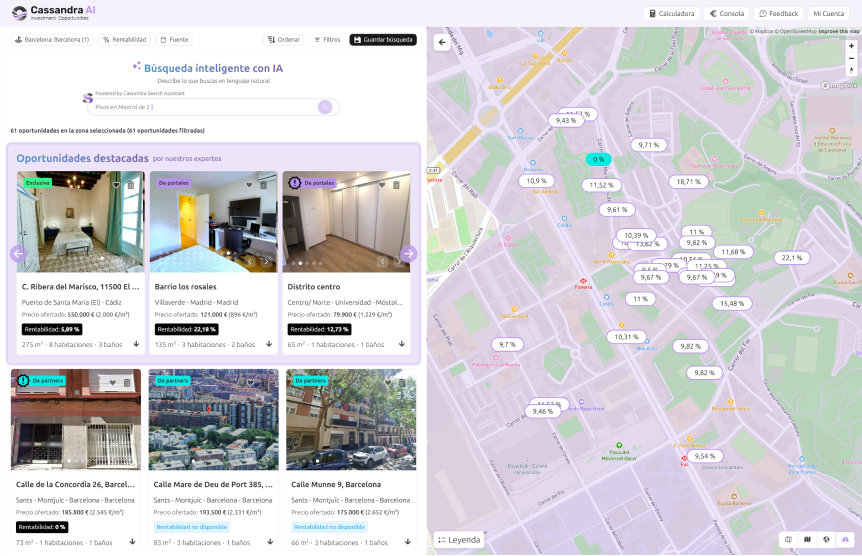Toggle heart on Distrito centro listing

pos(383,184)
